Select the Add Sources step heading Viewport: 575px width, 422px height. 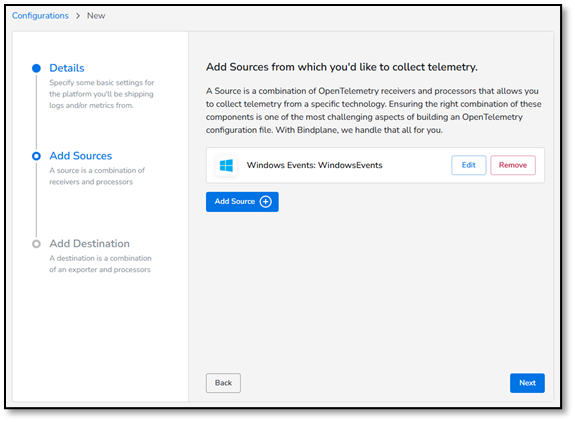81,156
